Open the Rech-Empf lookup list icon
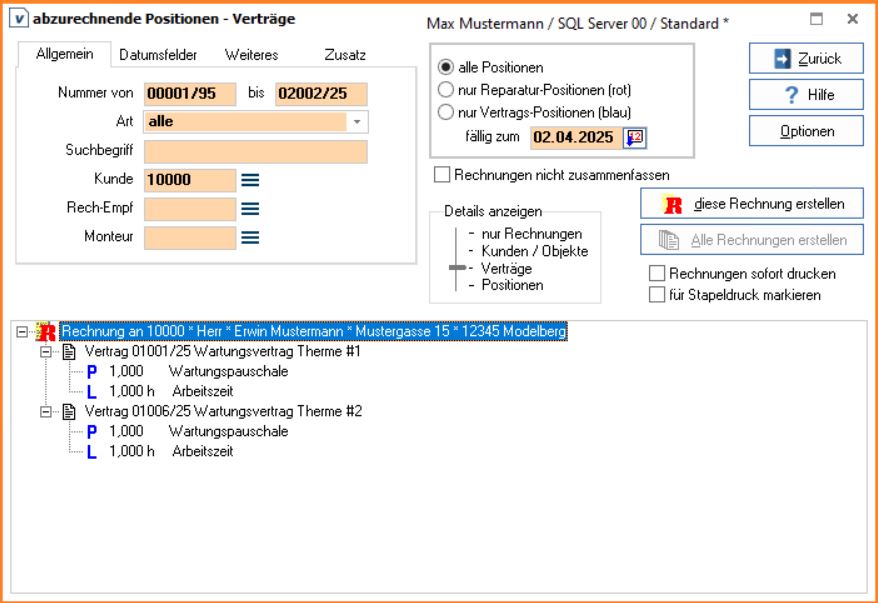This screenshot has width=878, height=603. (x=250, y=209)
